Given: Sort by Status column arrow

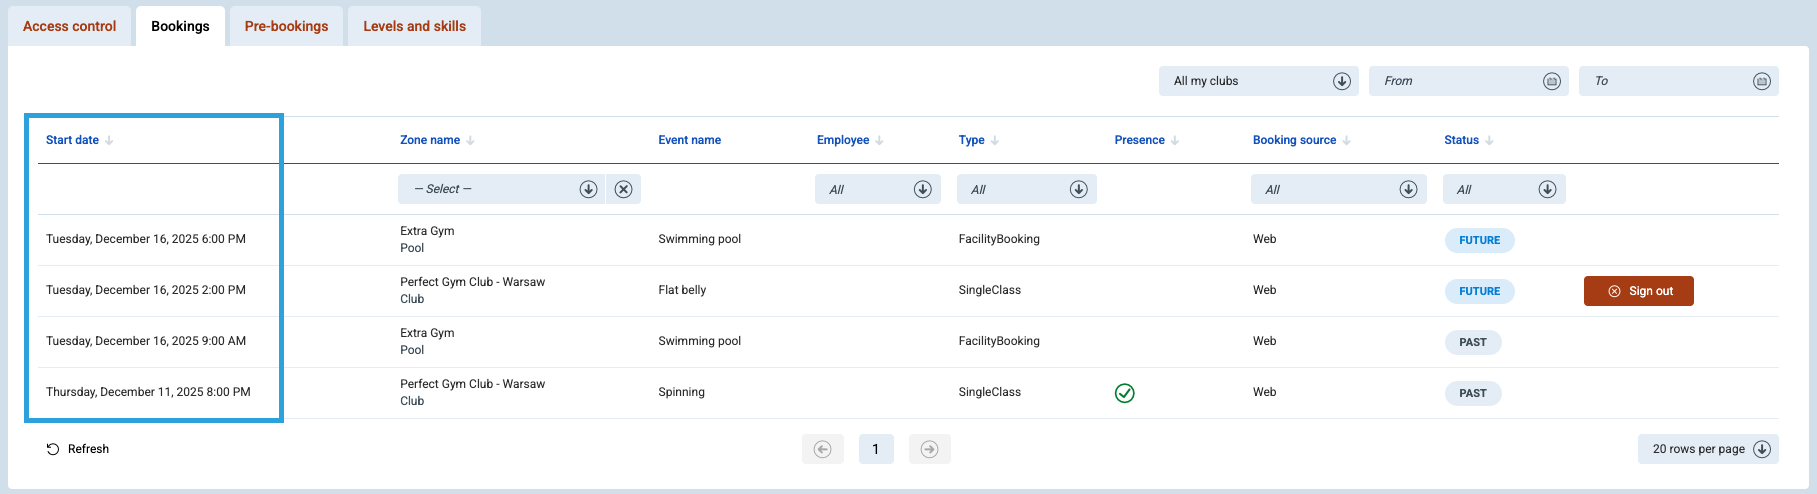Looking at the screenshot, I should [1489, 141].
